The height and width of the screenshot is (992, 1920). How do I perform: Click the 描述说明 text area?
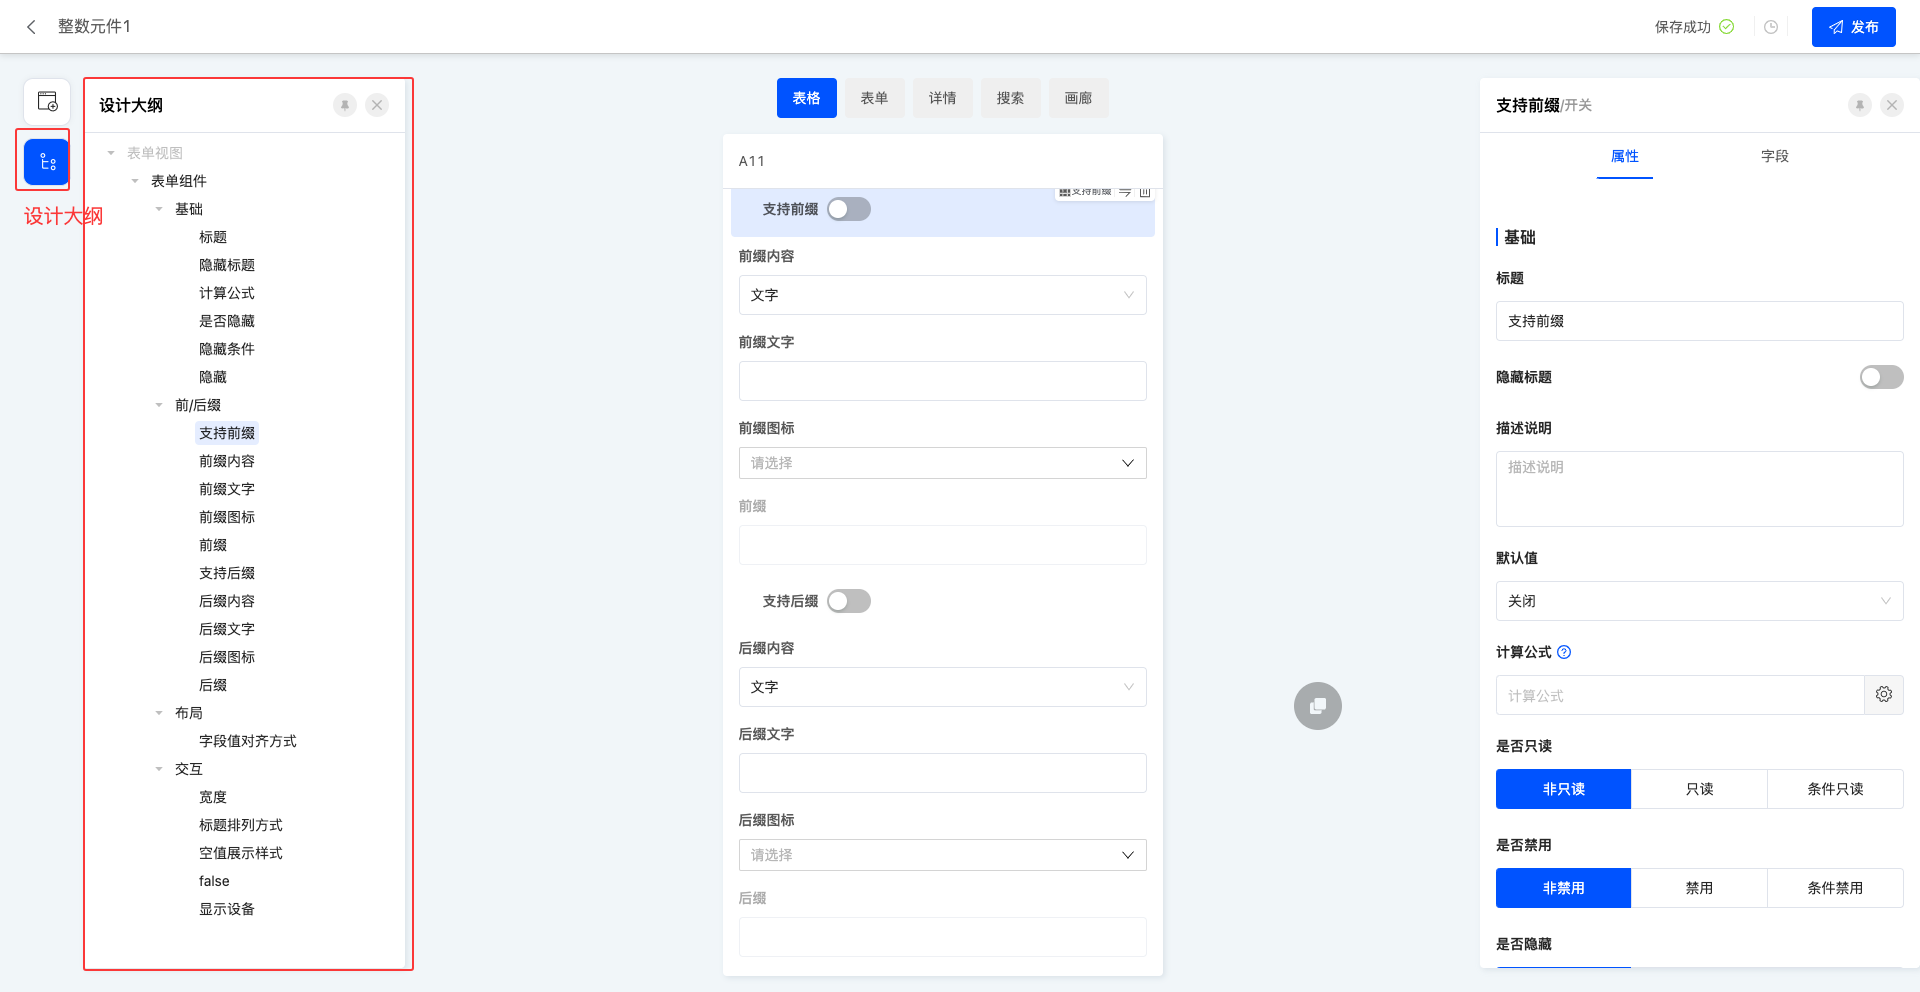tap(1699, 489)
